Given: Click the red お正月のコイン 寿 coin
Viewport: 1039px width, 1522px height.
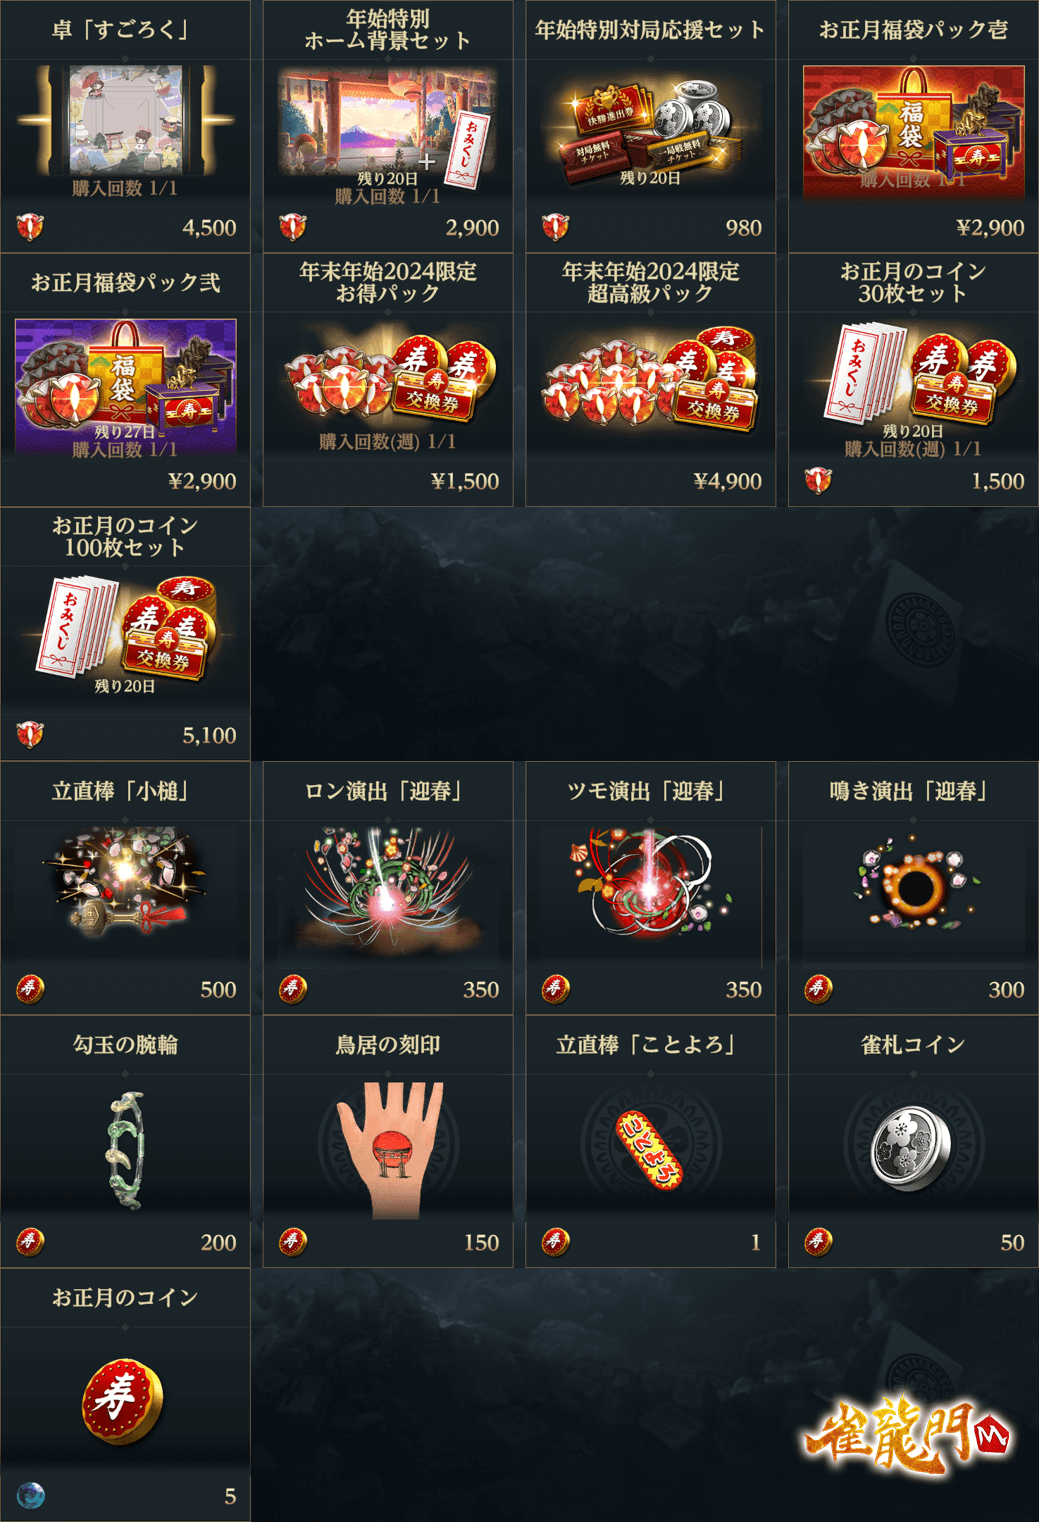Looking at the screenshot, I should [122, 1400].
